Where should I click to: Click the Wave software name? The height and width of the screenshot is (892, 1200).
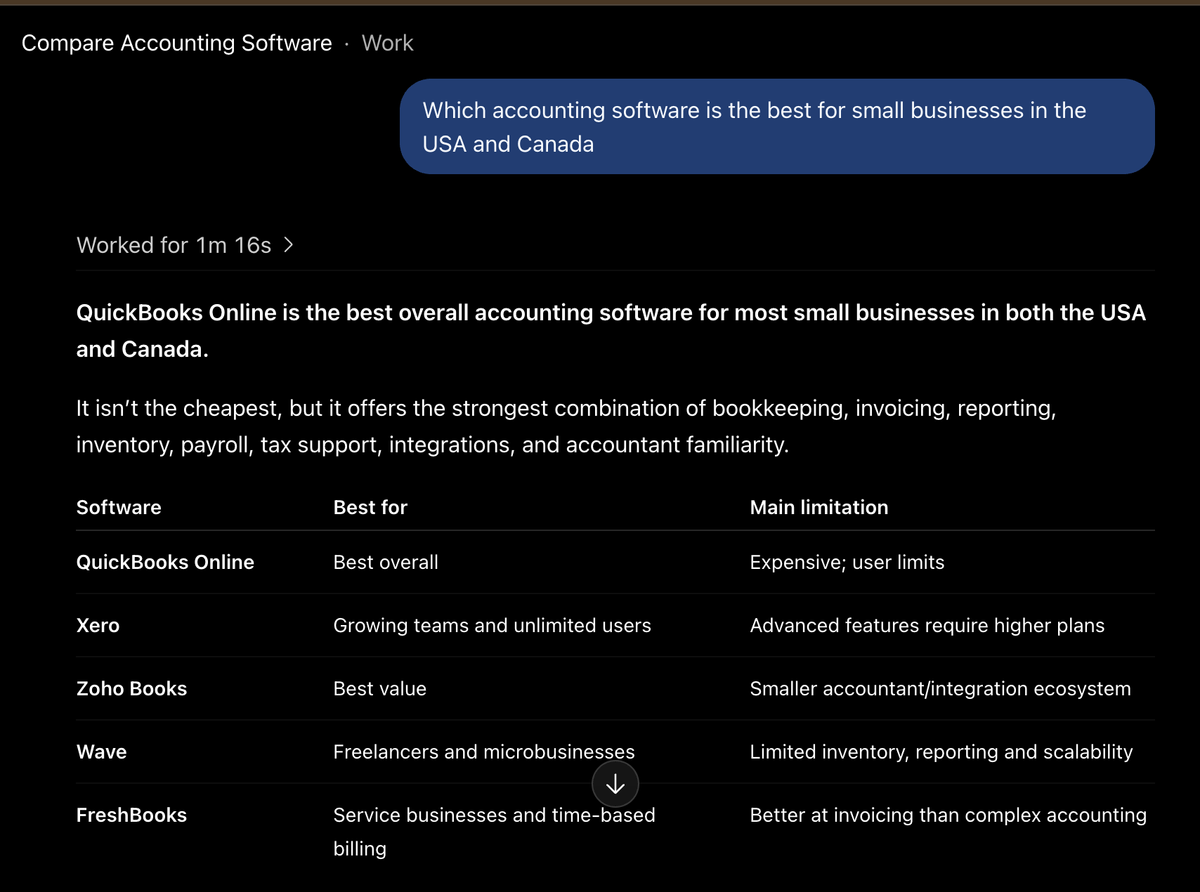102,751
